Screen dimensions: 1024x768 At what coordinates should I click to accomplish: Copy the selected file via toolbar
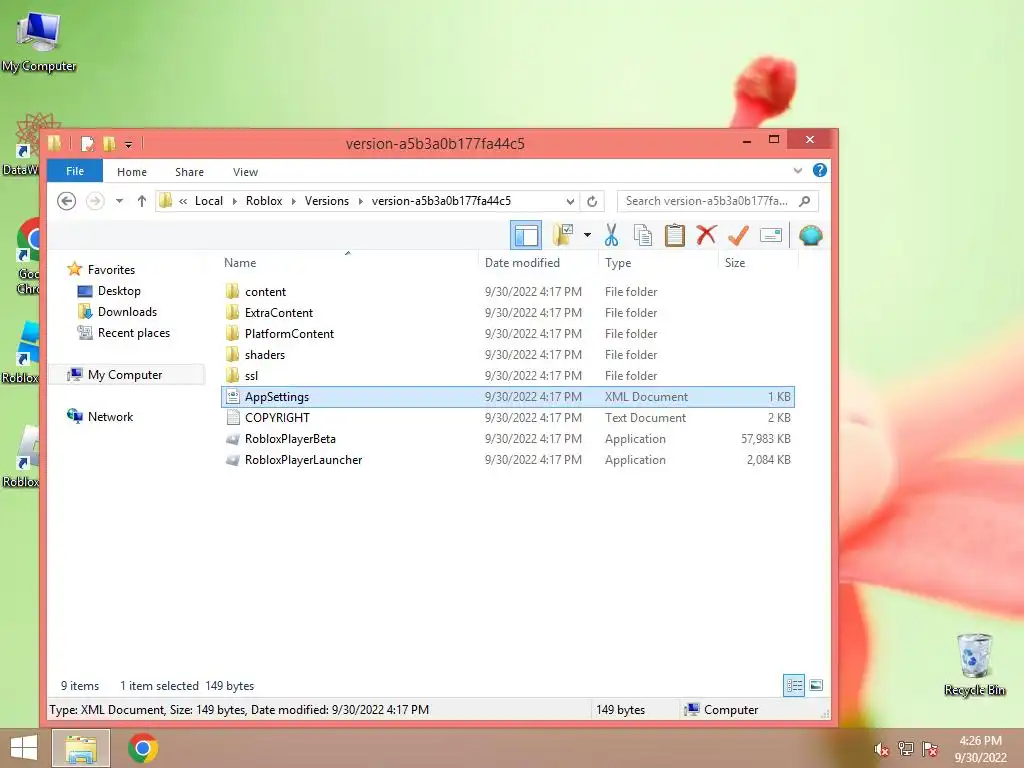643,235
